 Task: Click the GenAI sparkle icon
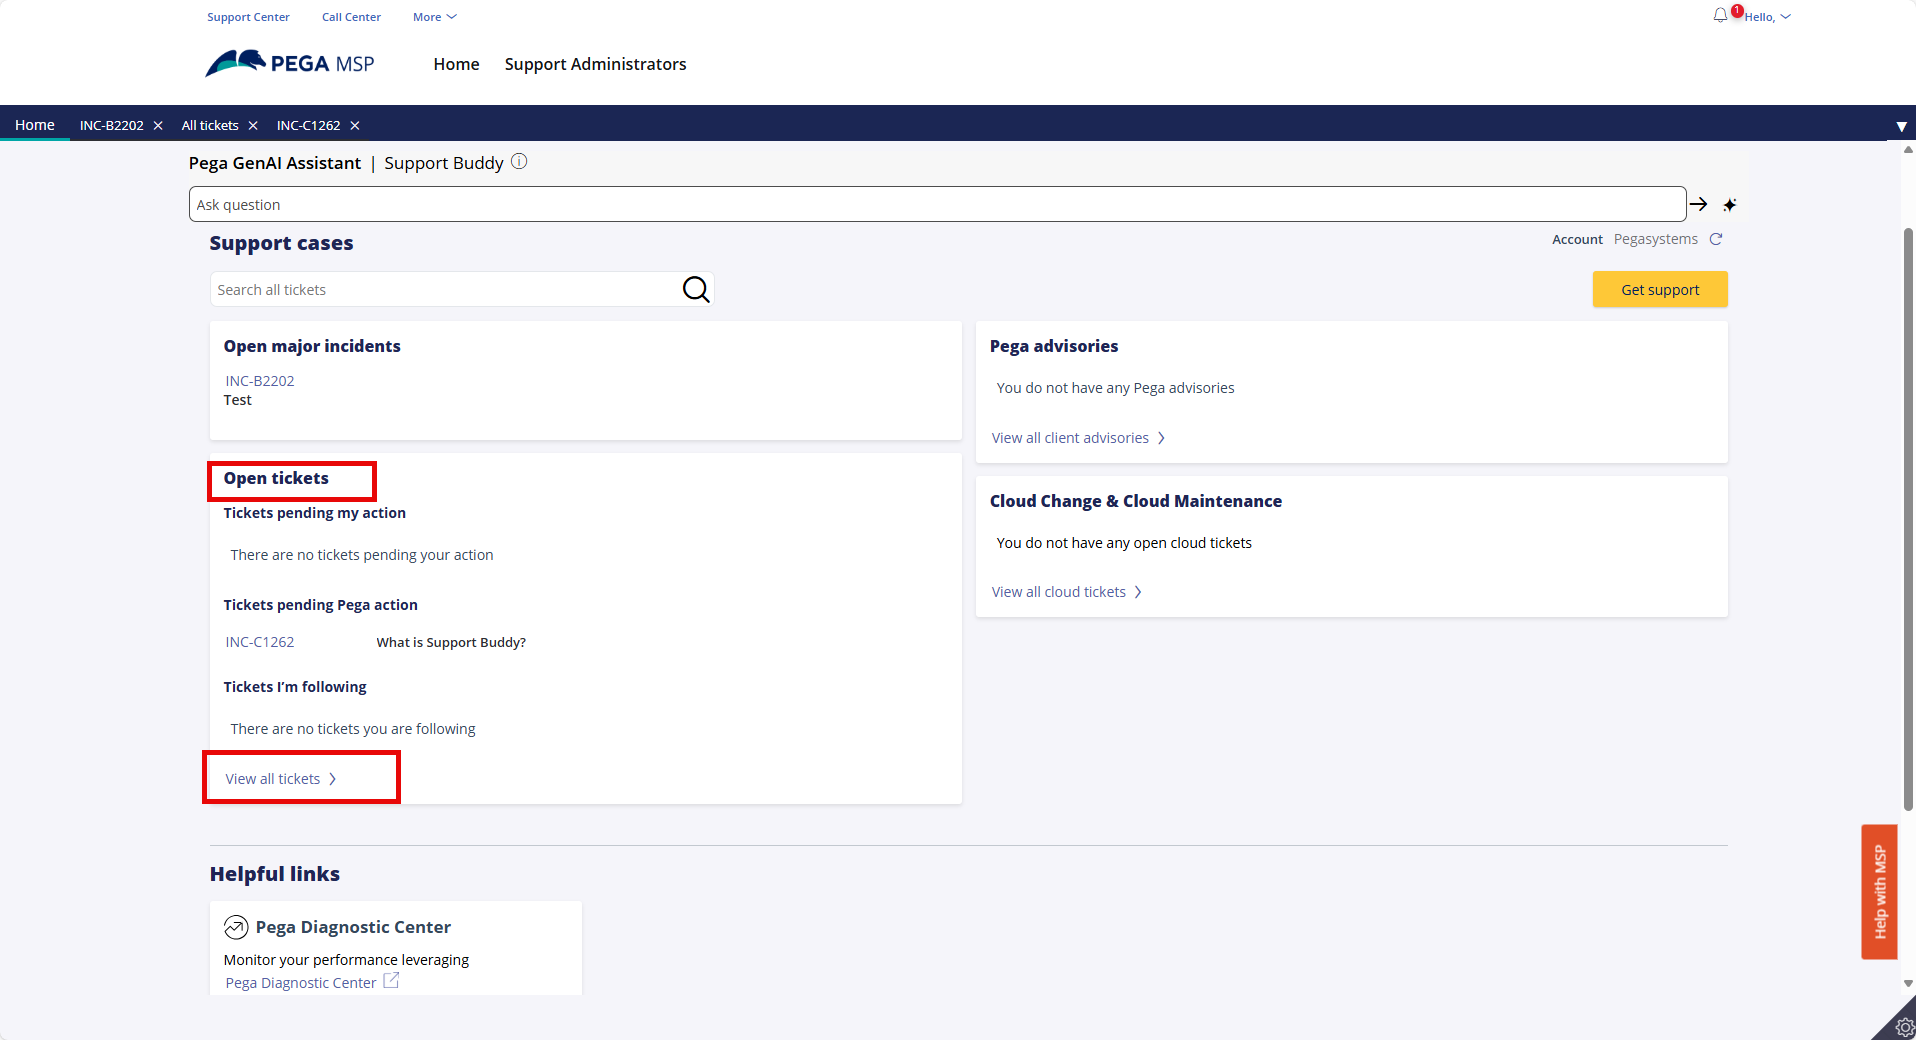1730,204
